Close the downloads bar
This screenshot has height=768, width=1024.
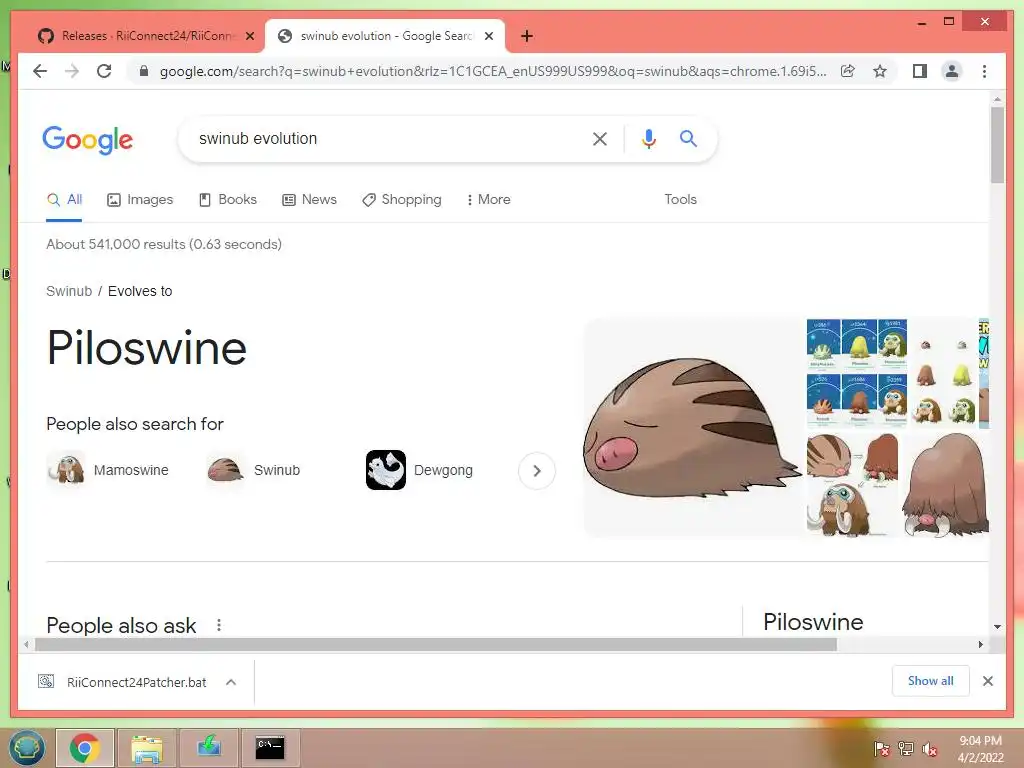point(987,681)
